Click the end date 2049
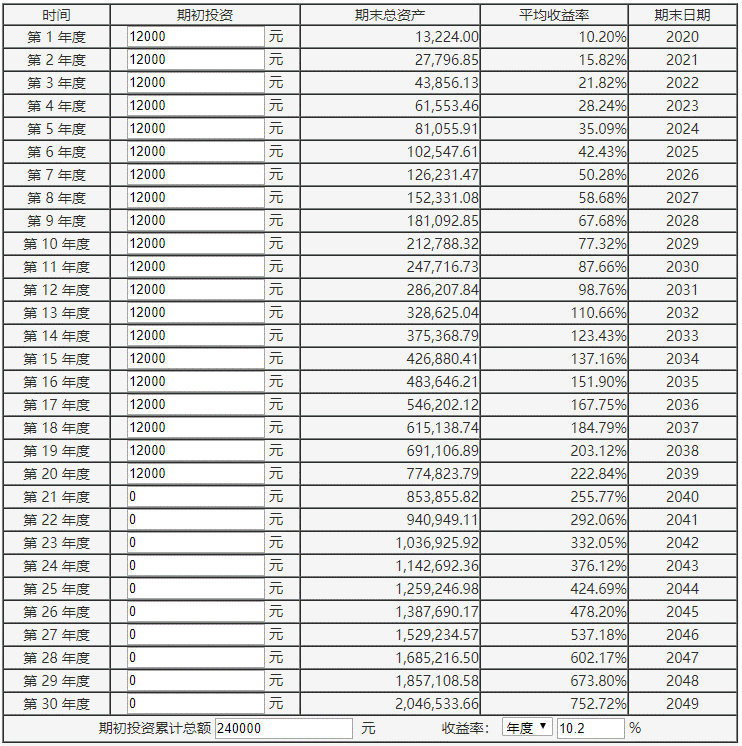Image resolution: width=742 pixels, height=746 pixels. (683, 704)
